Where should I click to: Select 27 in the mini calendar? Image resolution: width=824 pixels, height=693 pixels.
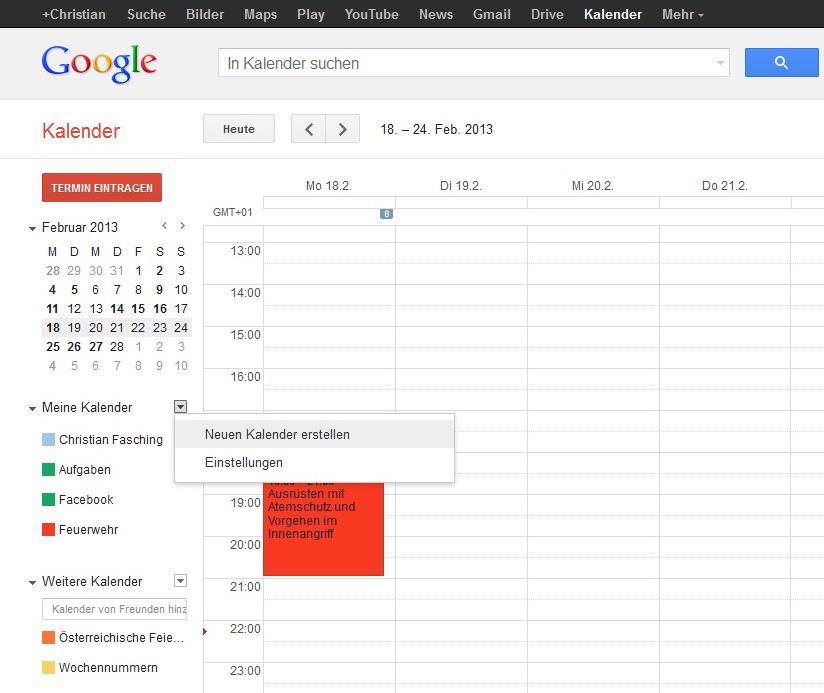click(96, 346)
